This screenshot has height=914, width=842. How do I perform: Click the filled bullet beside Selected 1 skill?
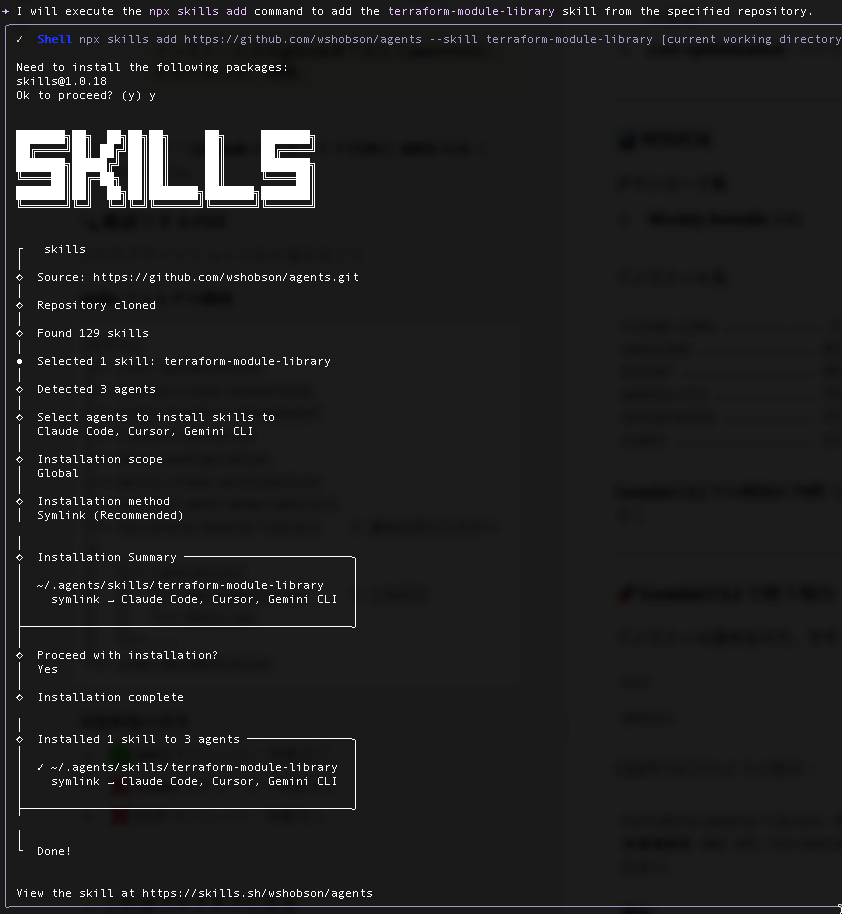pos(19,361)
